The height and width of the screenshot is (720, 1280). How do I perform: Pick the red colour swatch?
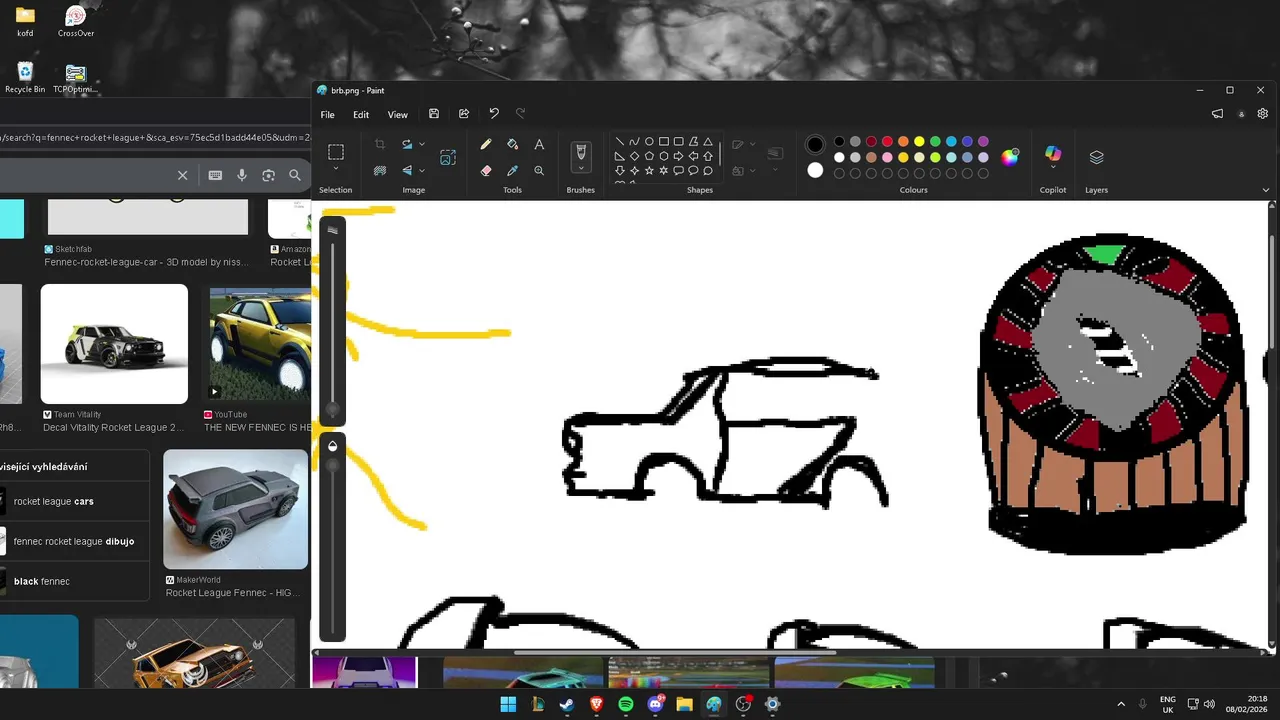tap(887, 142)
